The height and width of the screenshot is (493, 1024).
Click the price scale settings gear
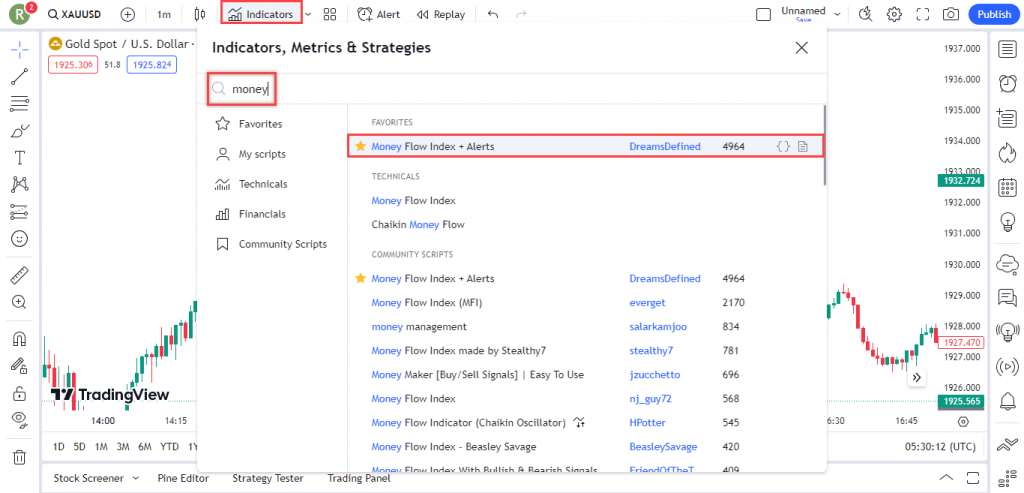963,421
